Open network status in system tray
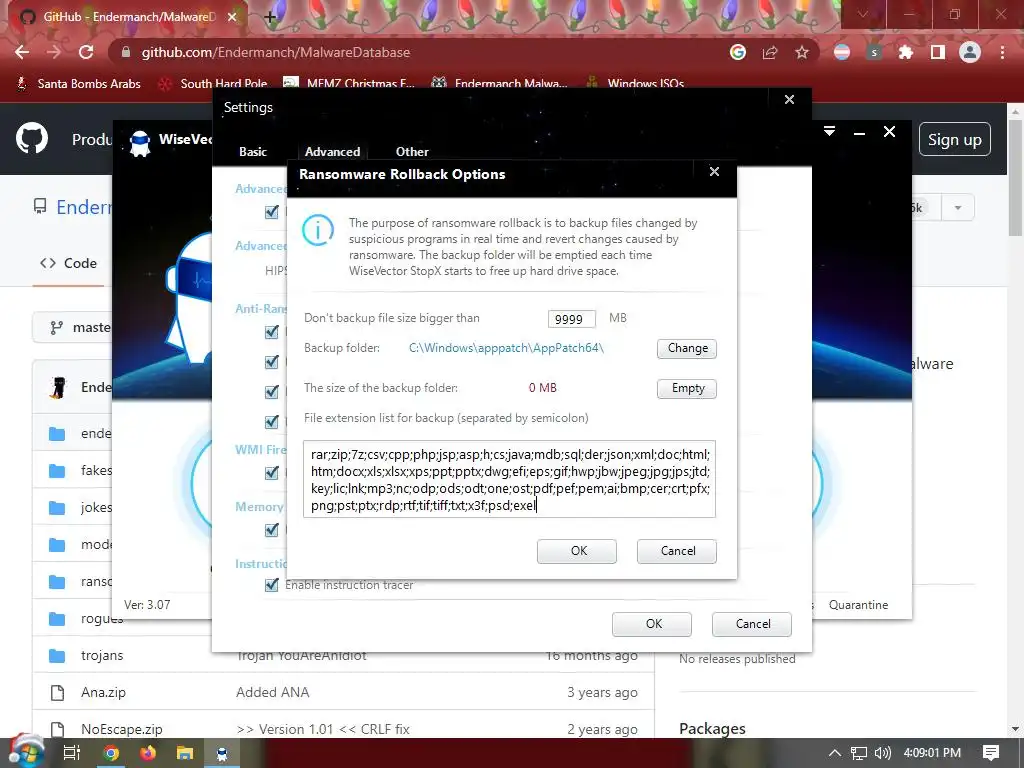Screen dimensions: 1024x768 (859, 753)
